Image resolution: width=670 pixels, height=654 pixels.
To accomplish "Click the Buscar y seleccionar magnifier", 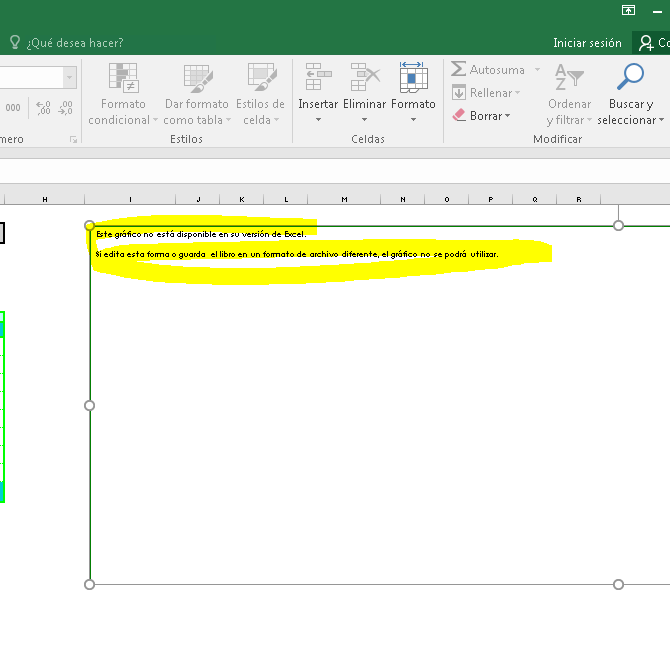I will 630,76.
